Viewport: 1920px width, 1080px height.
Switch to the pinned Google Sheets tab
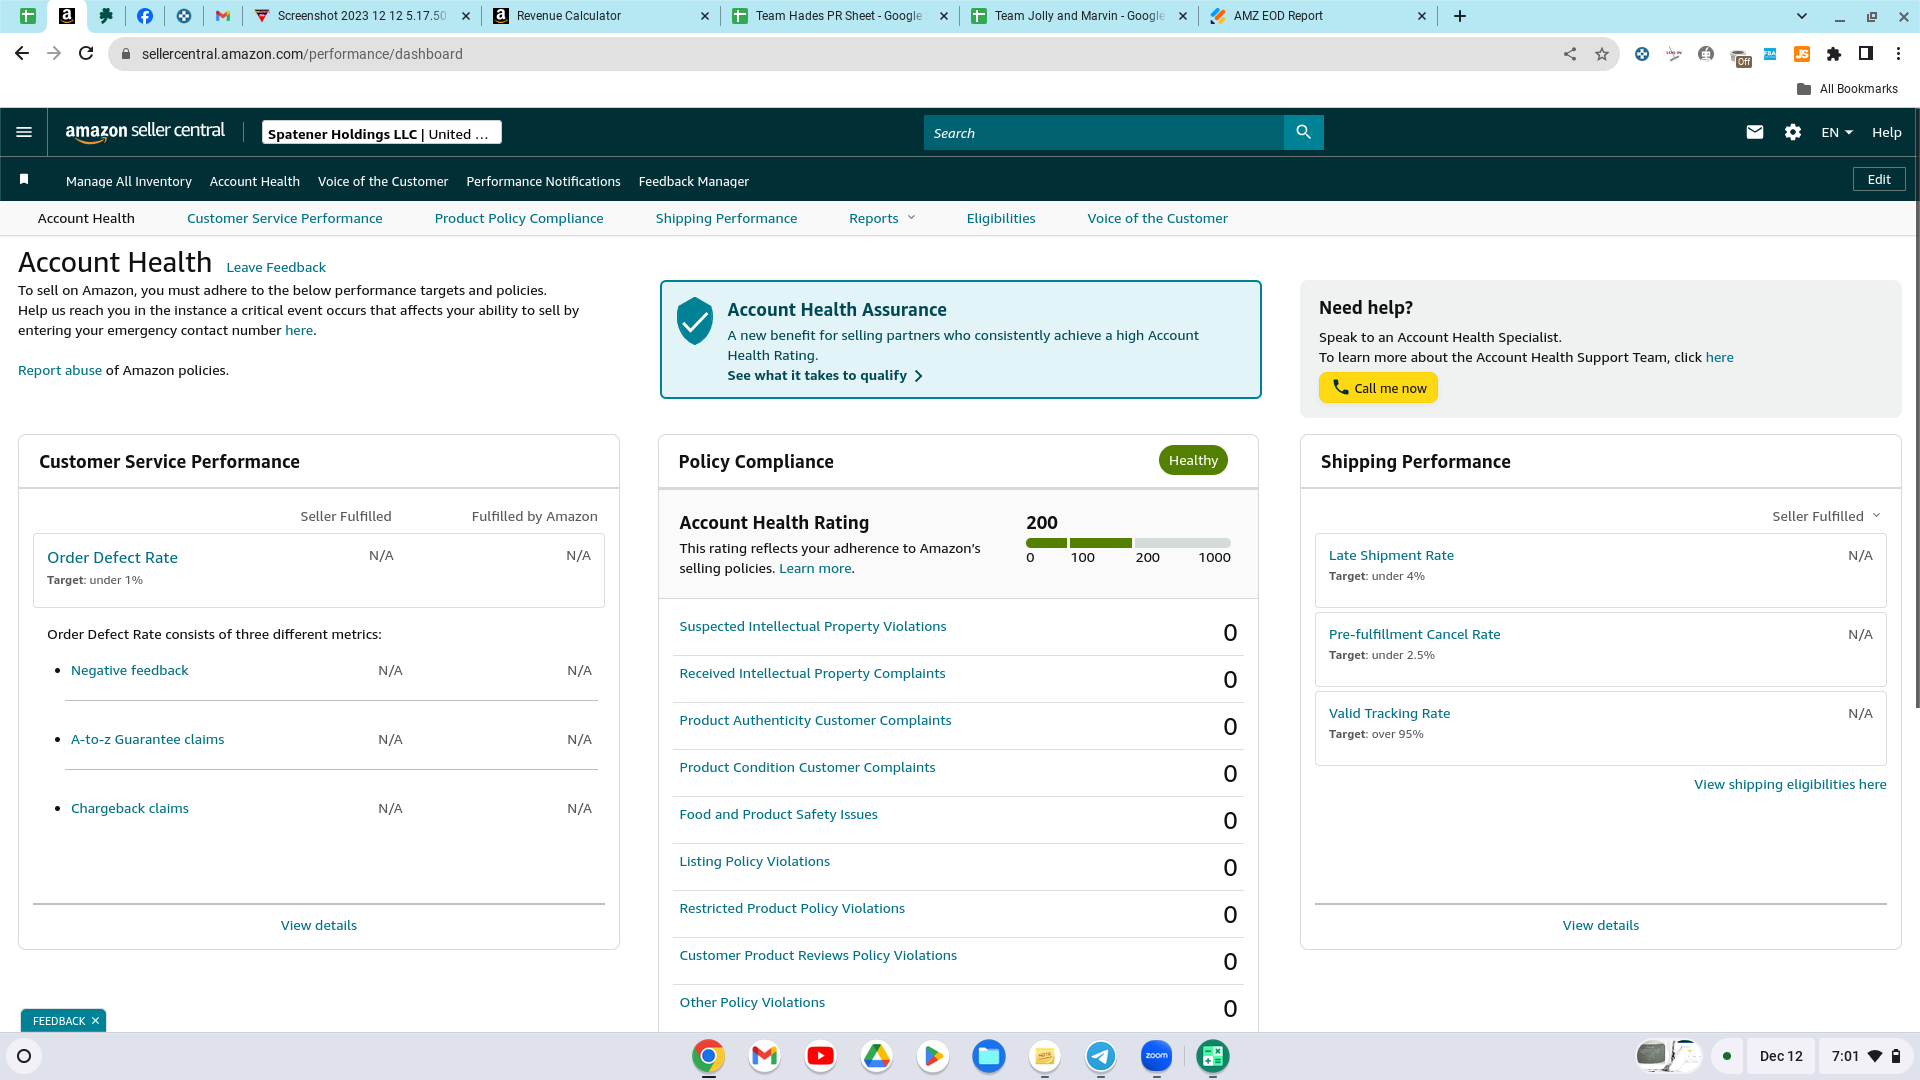click(28, 16)
